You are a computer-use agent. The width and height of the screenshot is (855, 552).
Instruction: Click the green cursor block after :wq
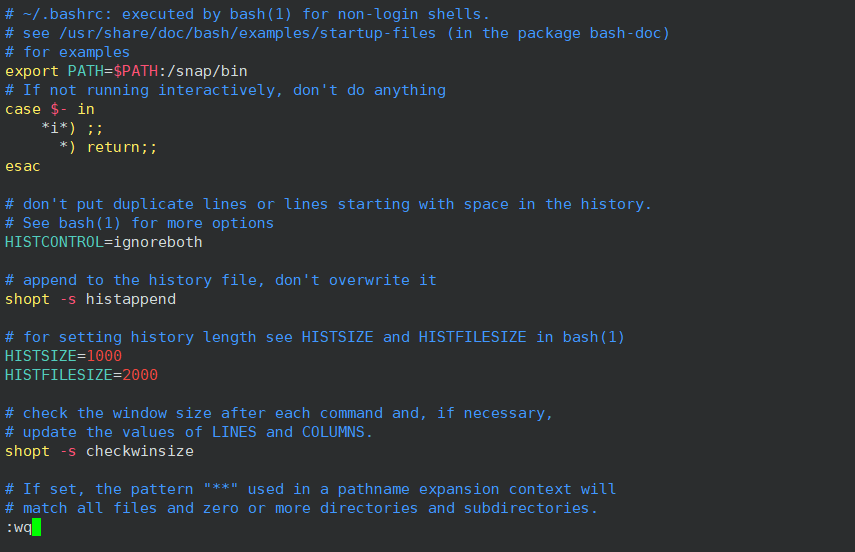(37, 527)
